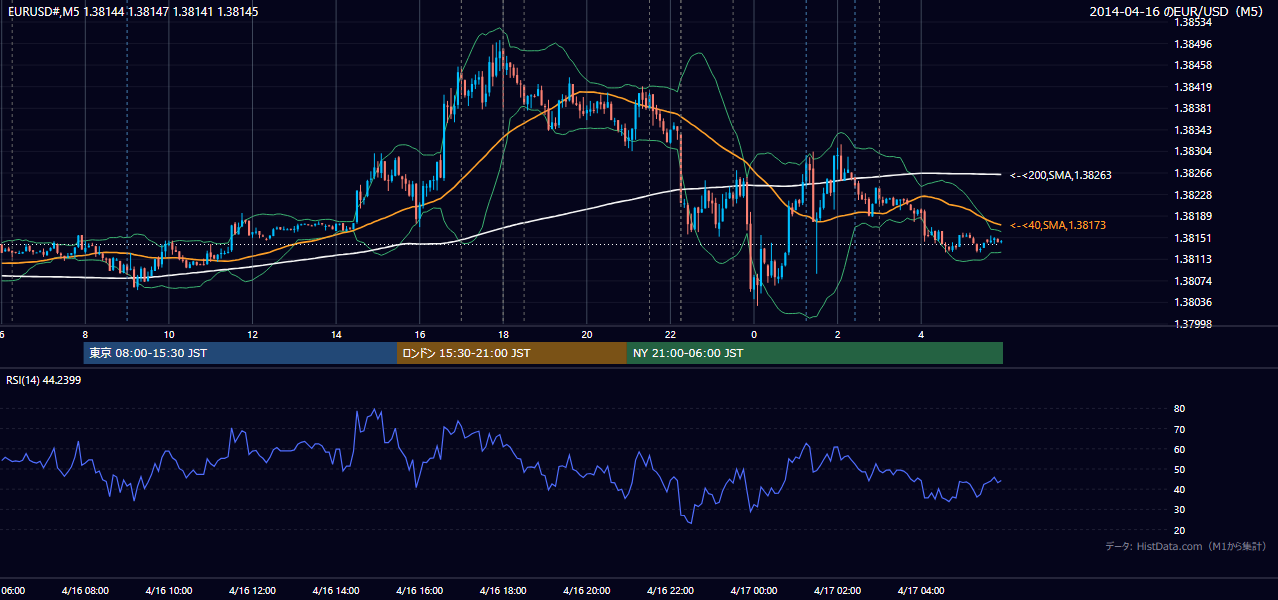The image size is (1278, 600).
Task: Click the 1.38496 price axis value
Action: [1194, 44]
